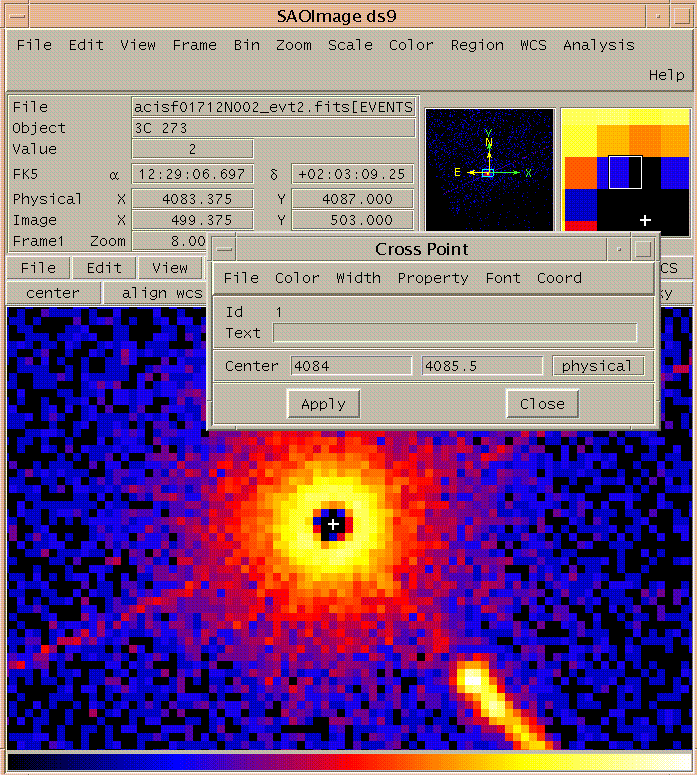Click the Close button in Cross Point dialog

click(542, 404)
